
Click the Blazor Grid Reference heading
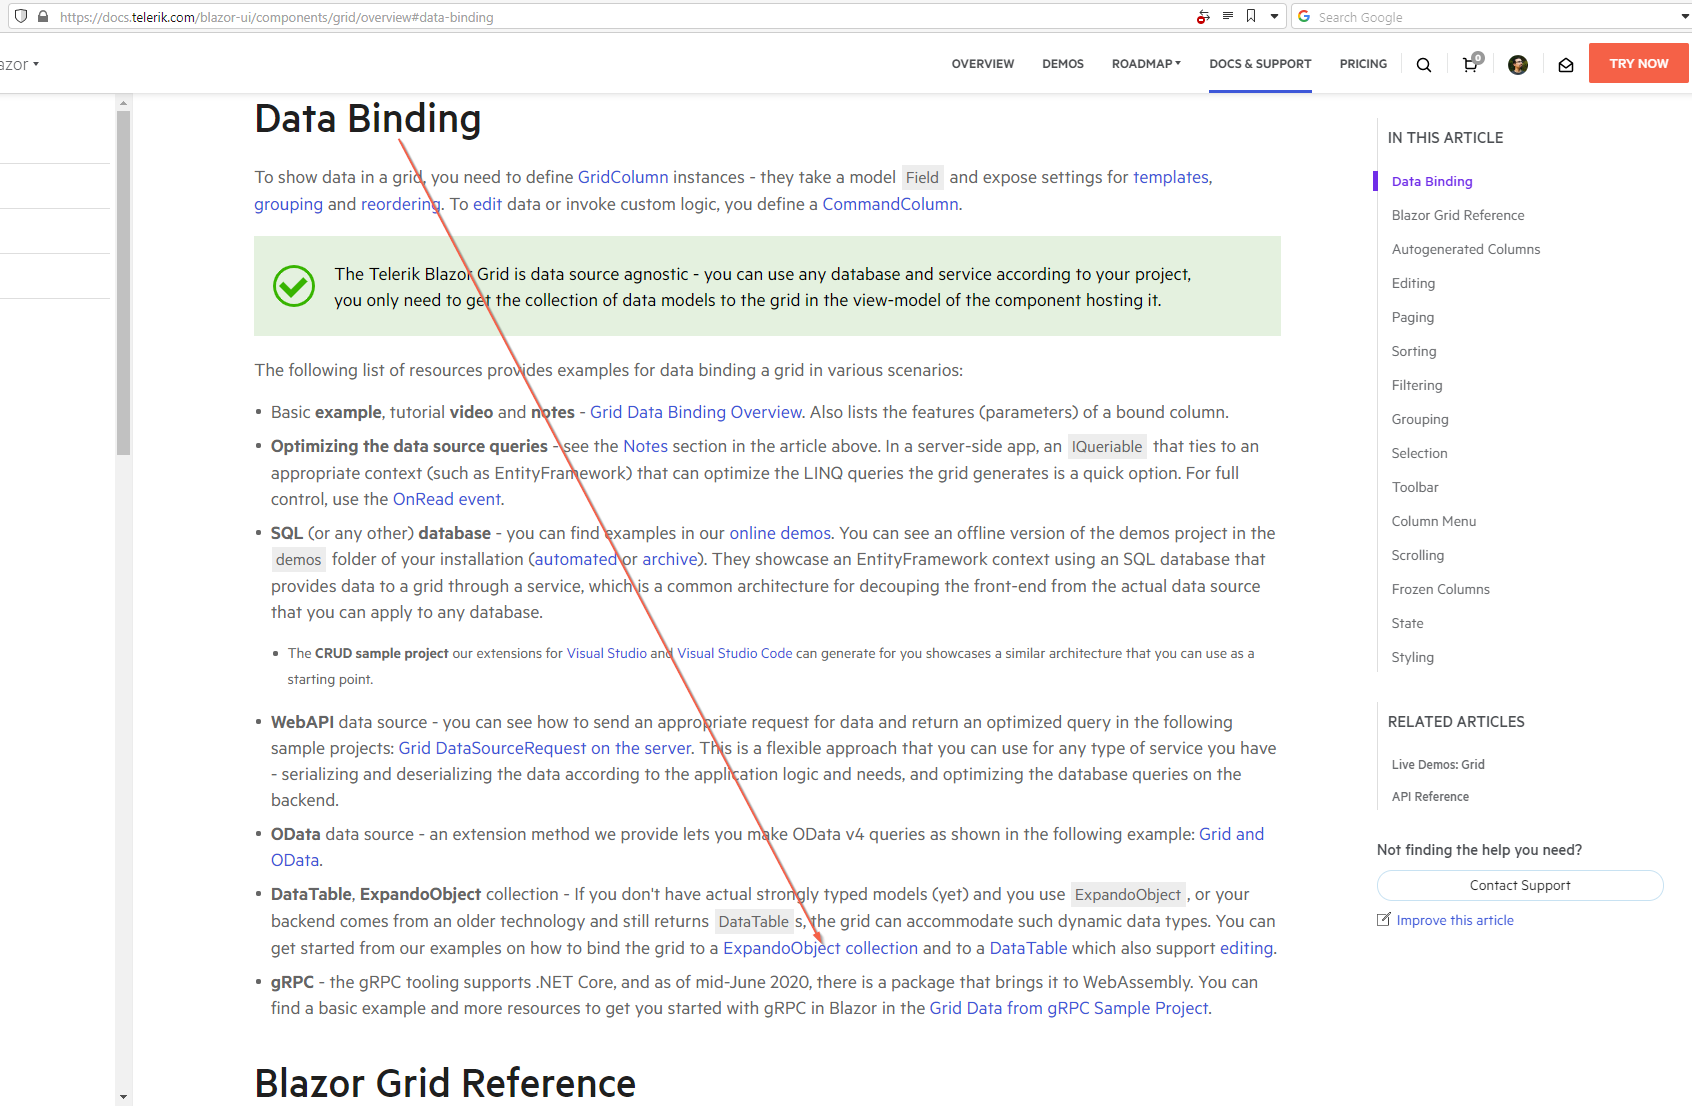[445, 1083]
